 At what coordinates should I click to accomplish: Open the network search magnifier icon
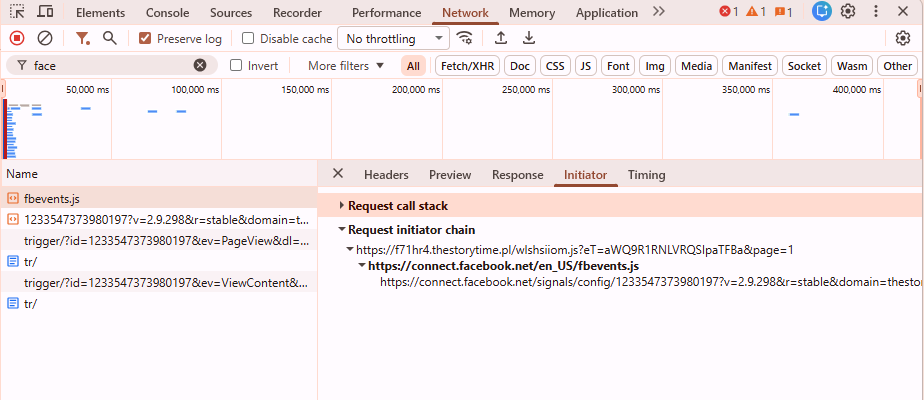pos(110,38)
